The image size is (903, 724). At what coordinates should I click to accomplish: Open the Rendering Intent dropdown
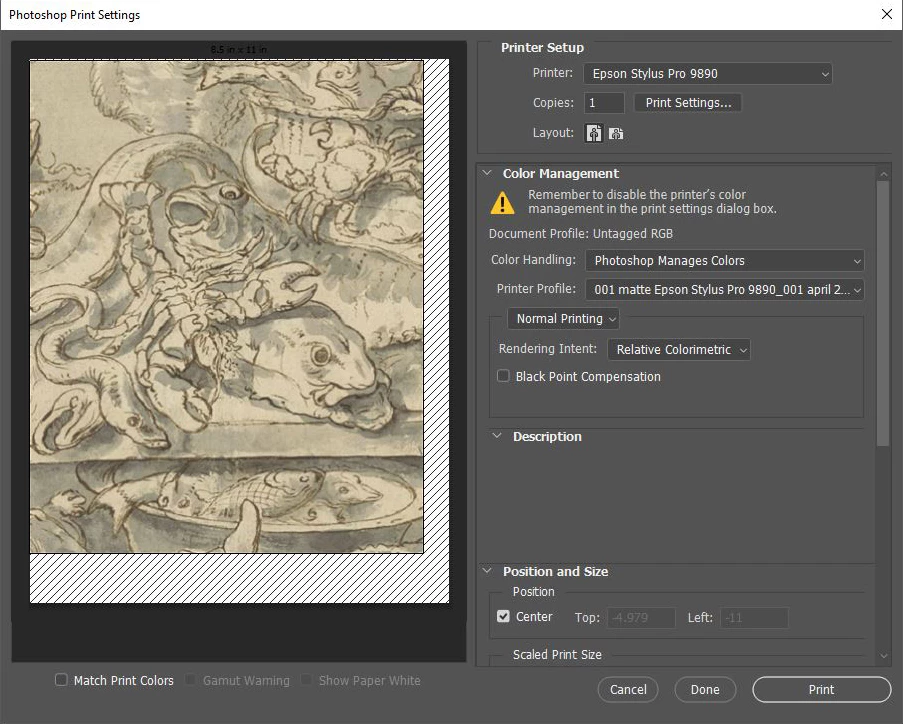679,350
